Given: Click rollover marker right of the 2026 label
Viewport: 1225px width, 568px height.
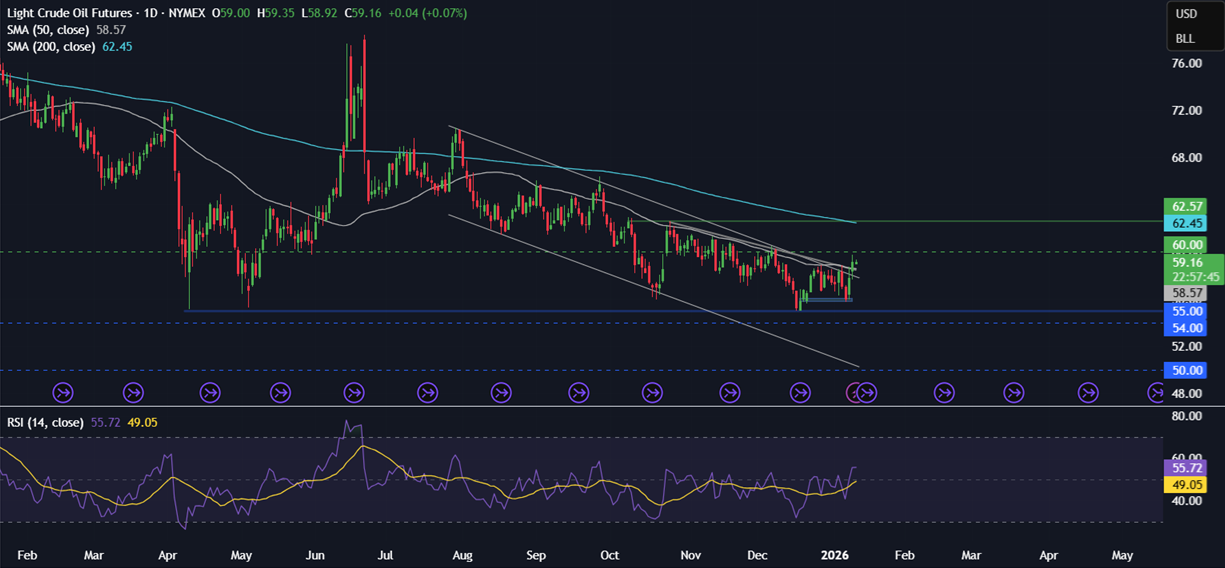Looking at the screenshot, I should click(866, 392).
